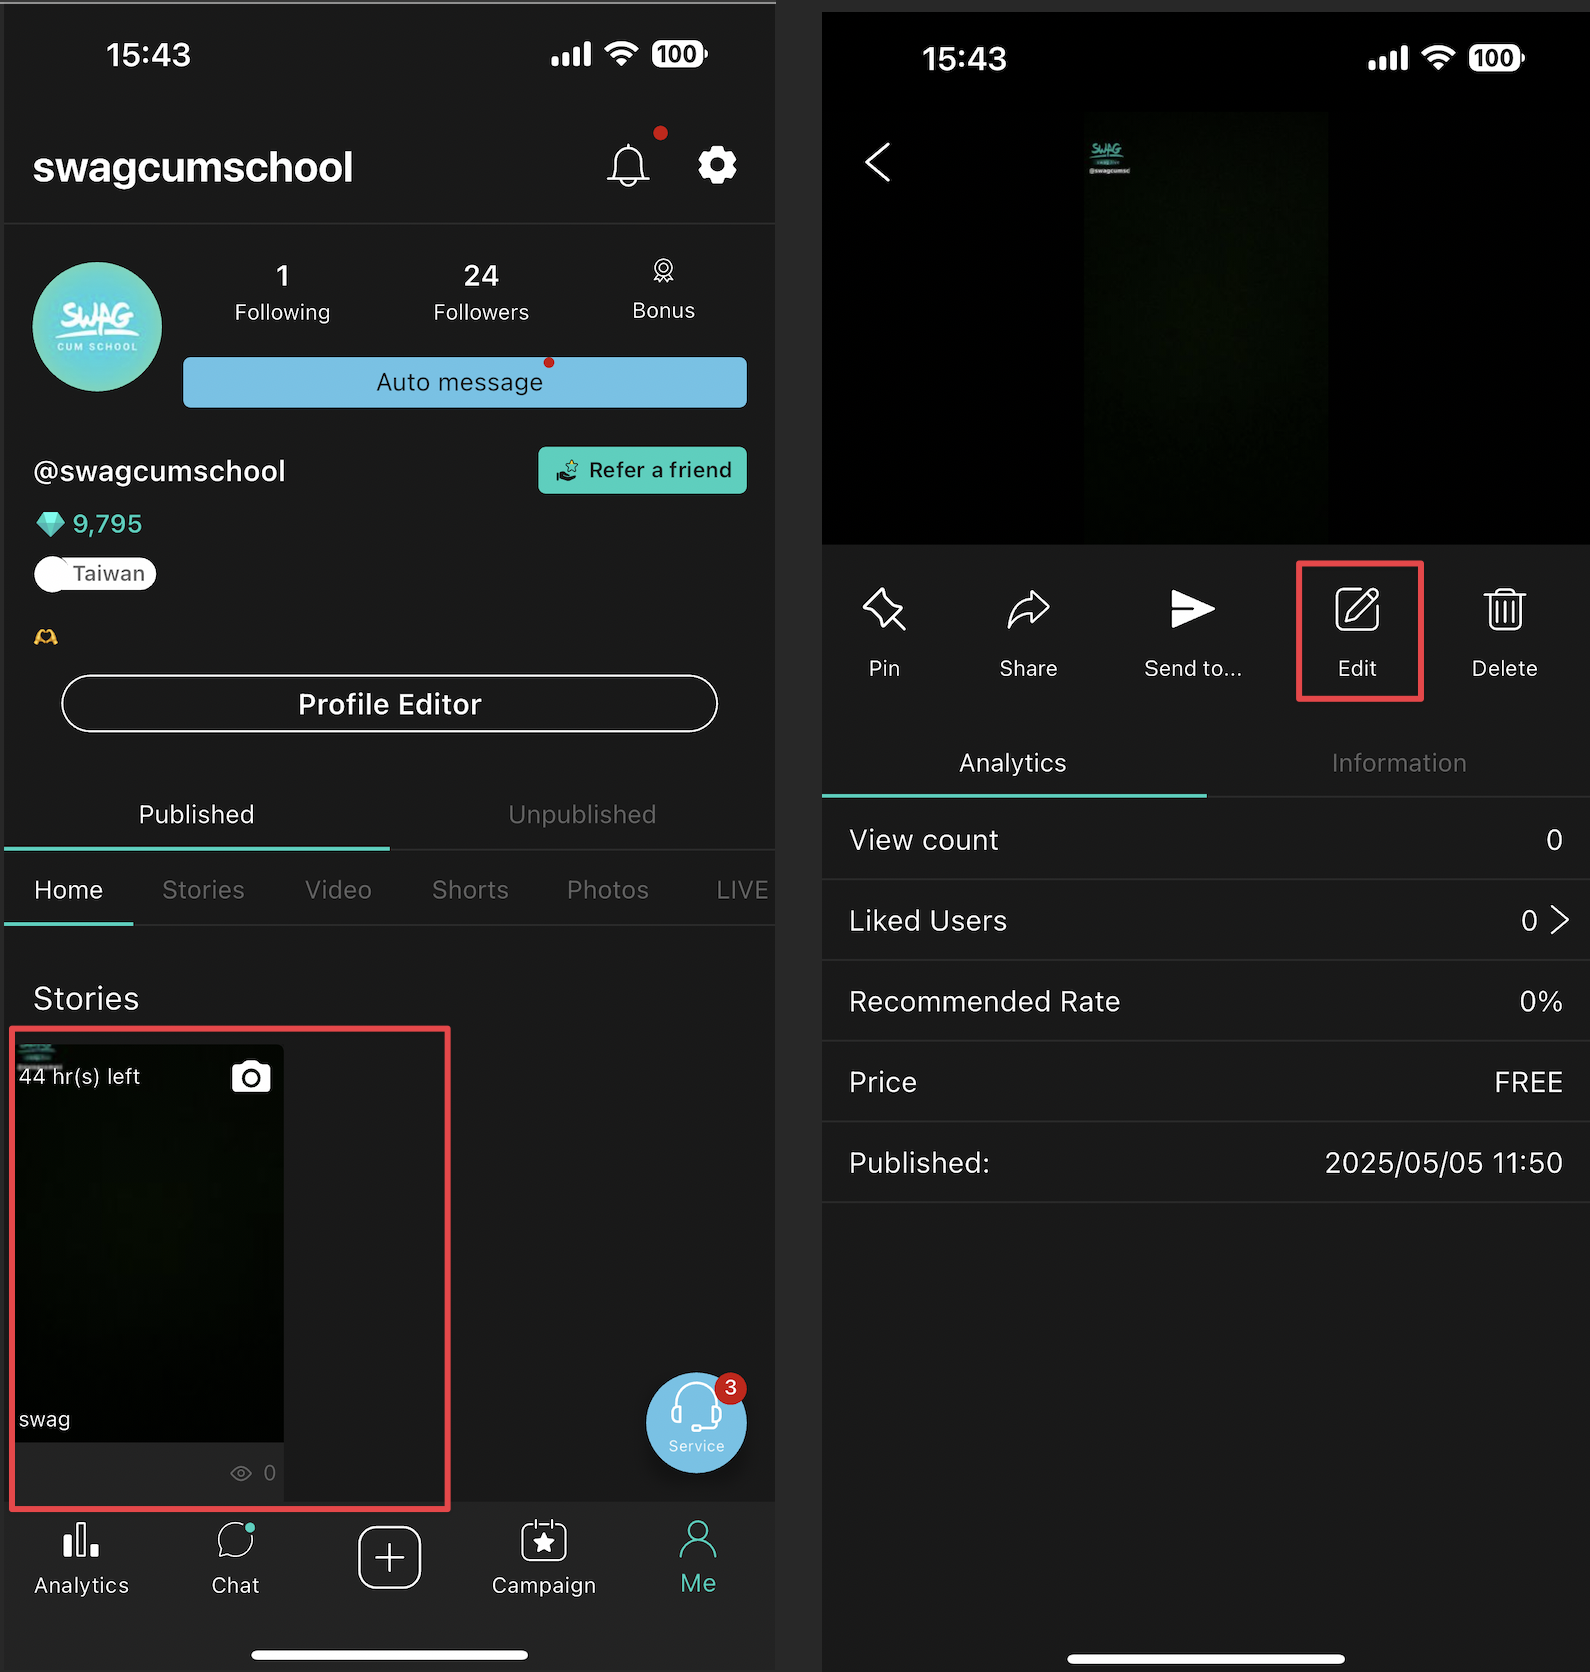Tap the Refer a friend button

click(642, 470)
